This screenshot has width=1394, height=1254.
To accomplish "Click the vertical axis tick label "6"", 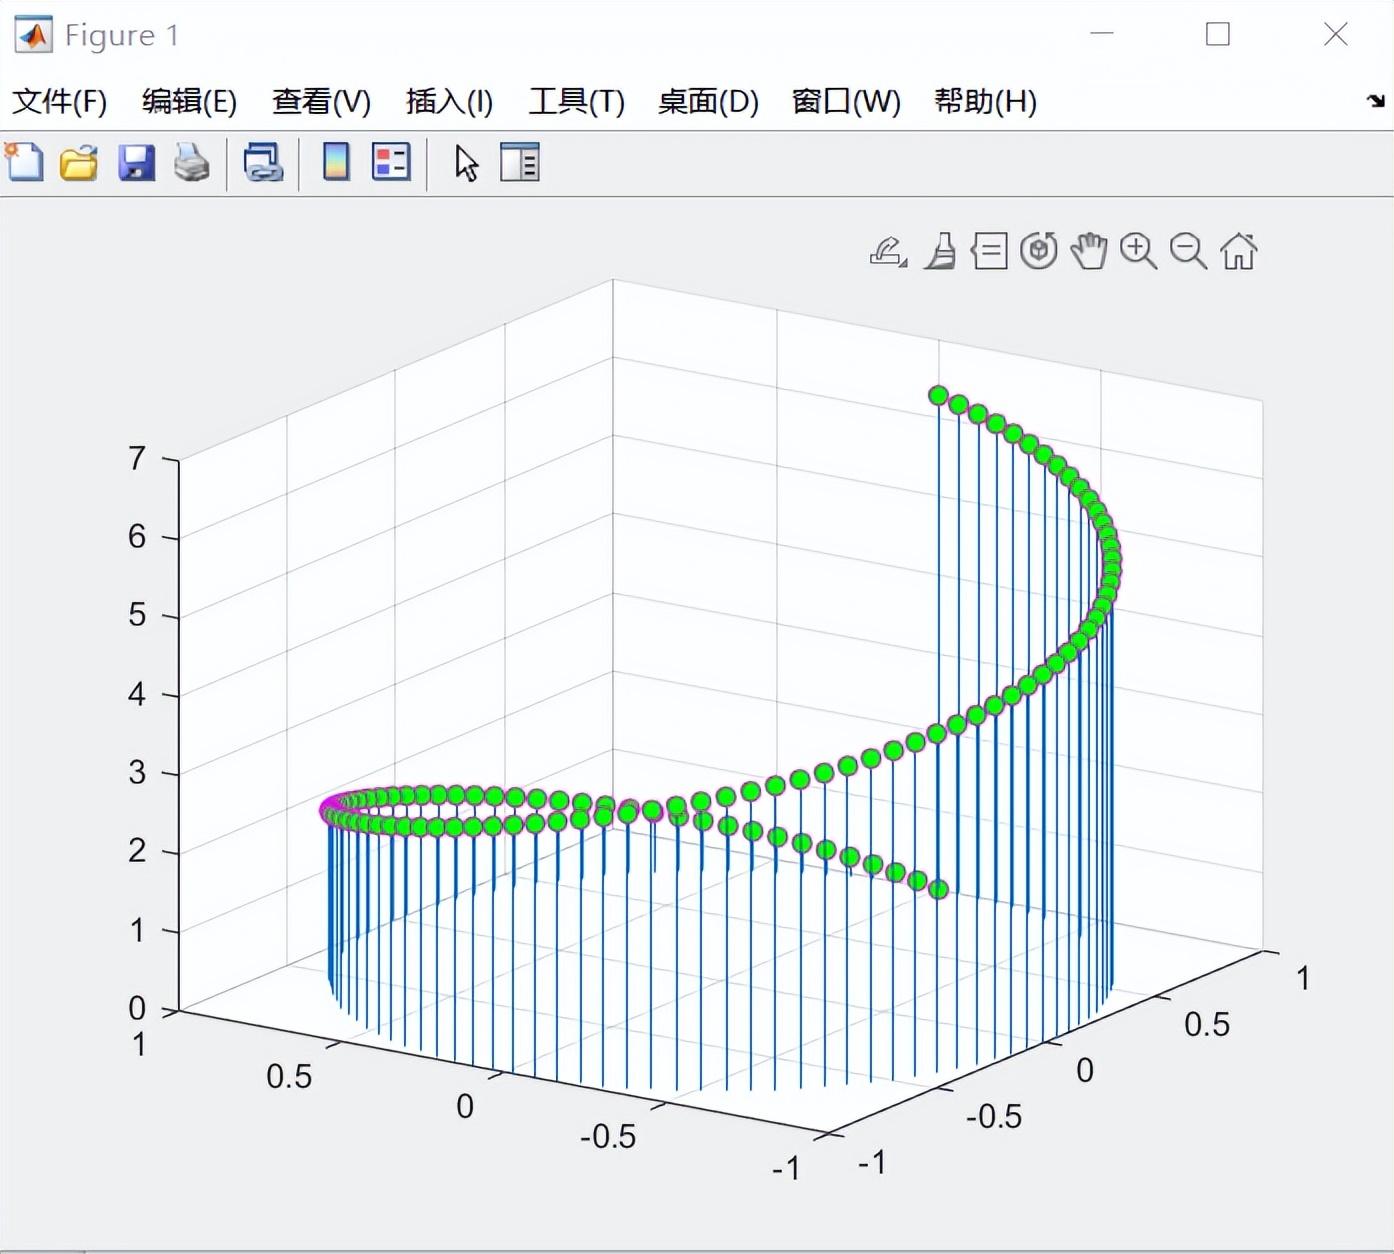I will [x=137, y=537].
